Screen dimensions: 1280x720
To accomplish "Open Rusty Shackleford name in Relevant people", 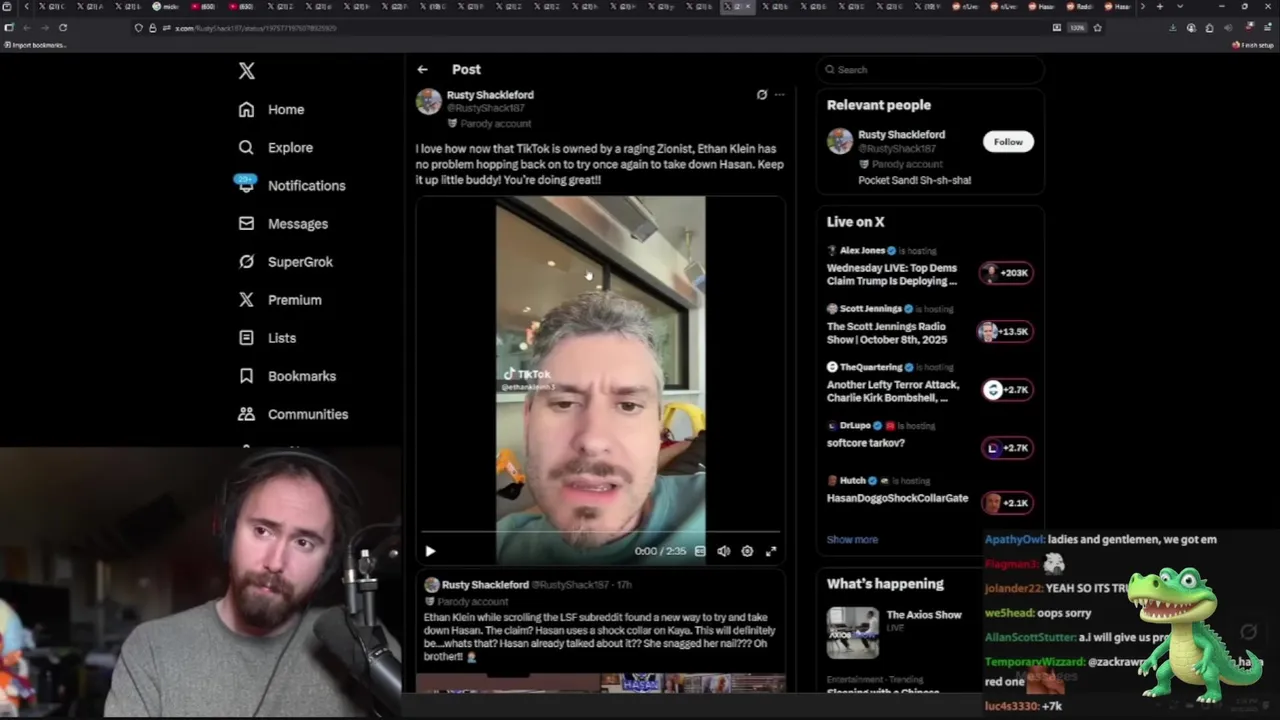I will coord(901,134).
